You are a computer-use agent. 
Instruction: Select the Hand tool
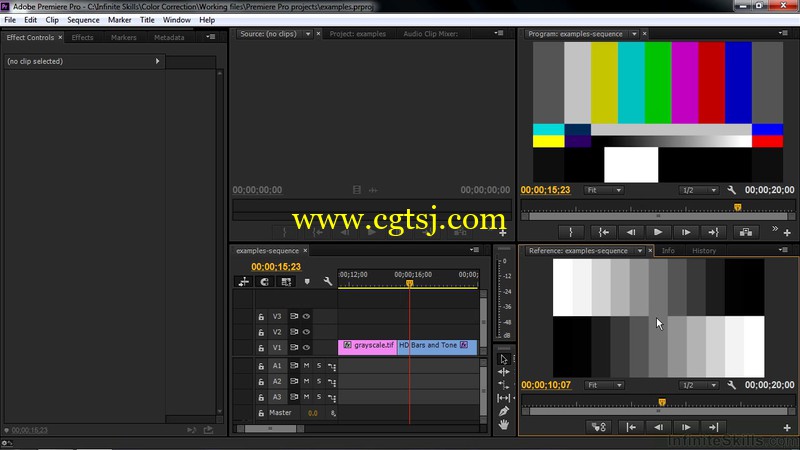click(504, 424)
